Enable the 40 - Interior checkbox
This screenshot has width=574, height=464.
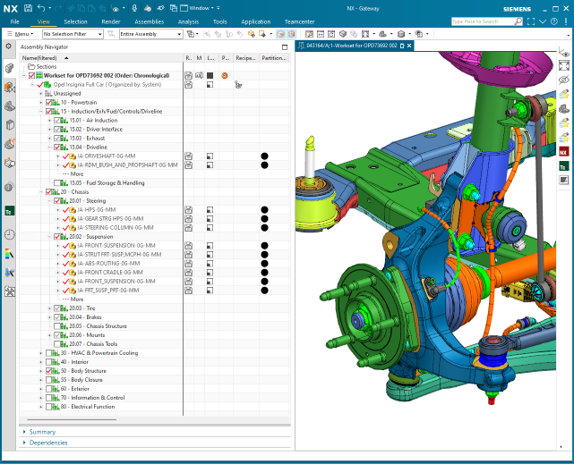coord(49,362)
